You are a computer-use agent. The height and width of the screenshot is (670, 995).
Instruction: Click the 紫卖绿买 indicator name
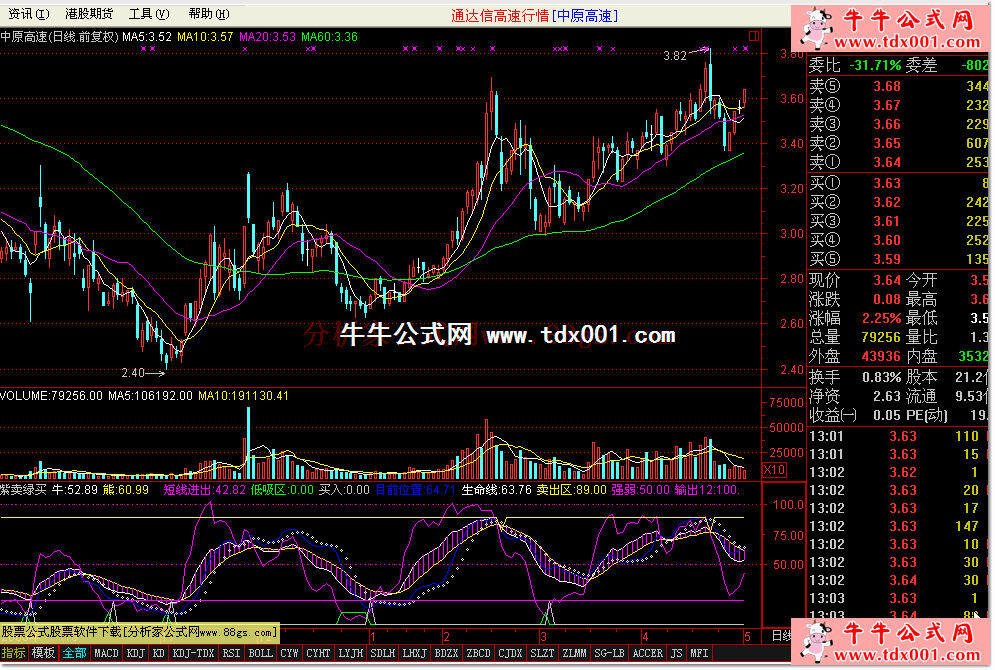point(23,490)
